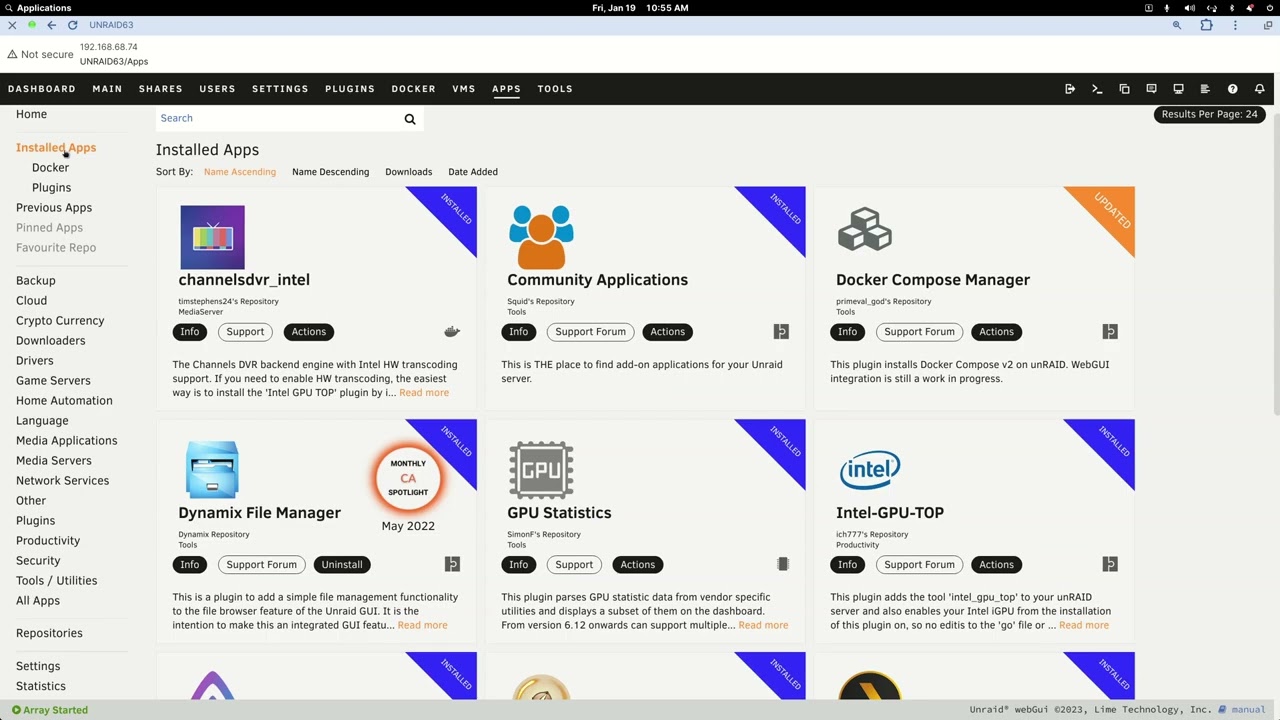Open Results Per Page: 24 selector
Image resolution: width=1280 pixels, height=720 pixels.
pyautogui.click(x=1209, y=114)
